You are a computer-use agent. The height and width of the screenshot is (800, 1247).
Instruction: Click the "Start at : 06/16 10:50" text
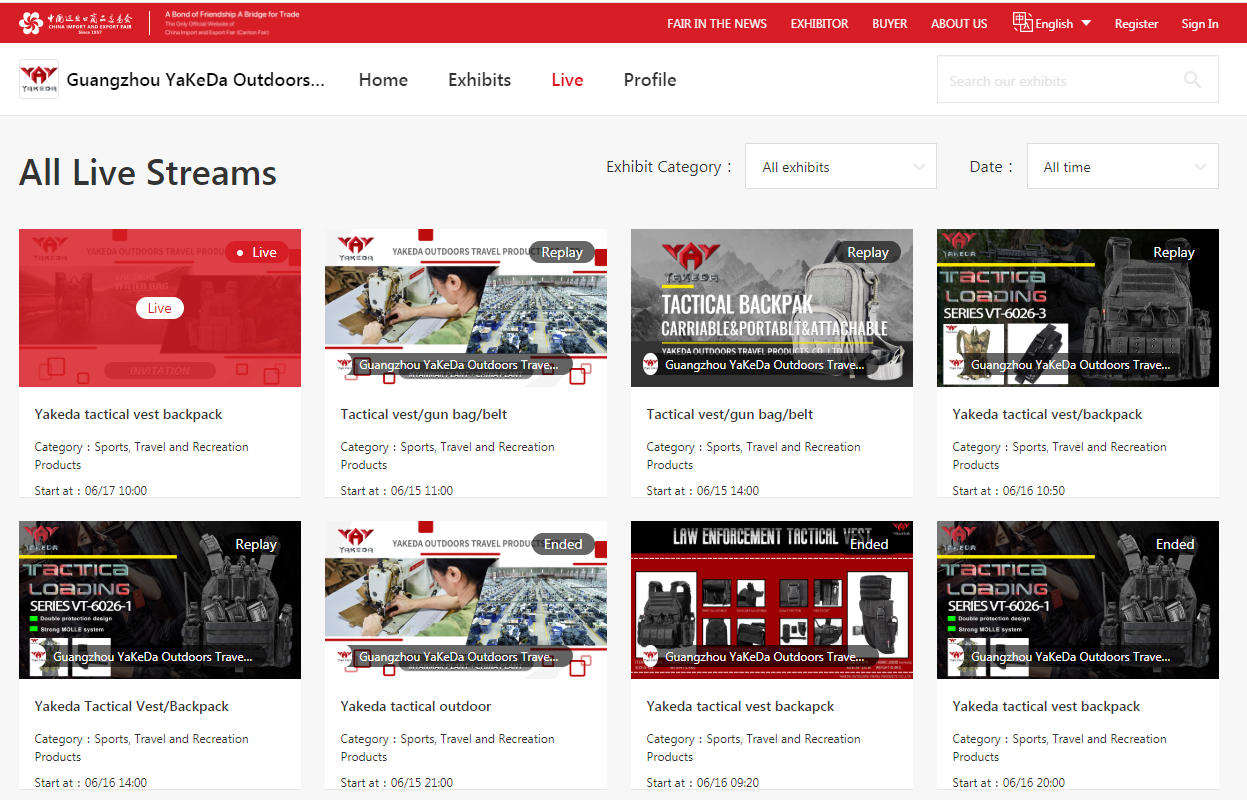click(1009, 490)
